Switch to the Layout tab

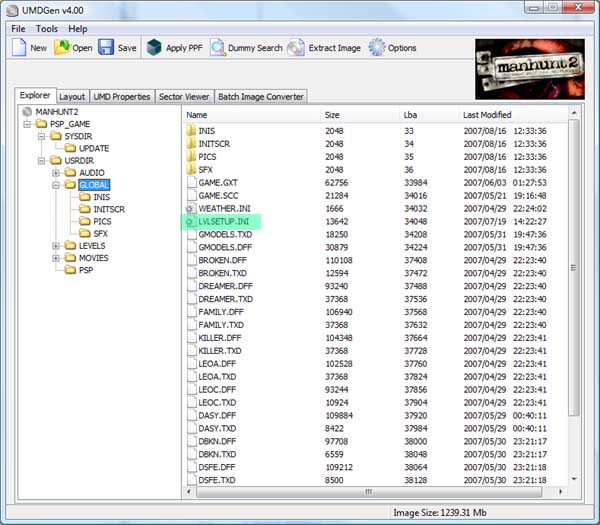(72, 97)
